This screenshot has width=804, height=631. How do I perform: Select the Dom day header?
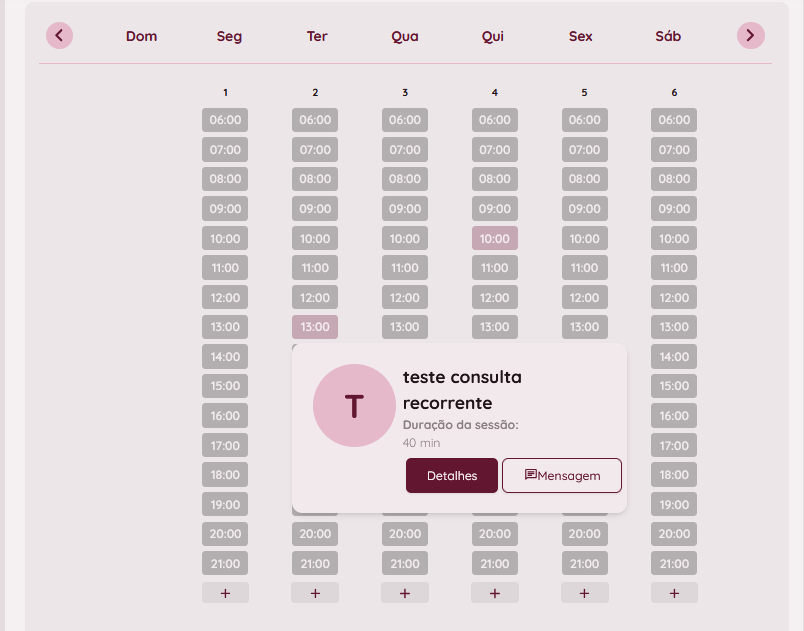pyautogui.click(x=142, y=37)
